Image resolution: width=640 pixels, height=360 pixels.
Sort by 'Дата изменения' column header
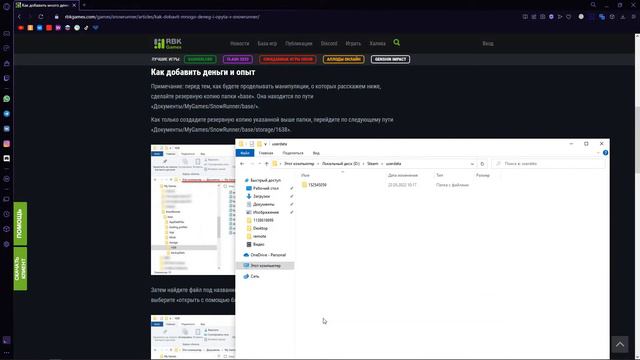403,175
